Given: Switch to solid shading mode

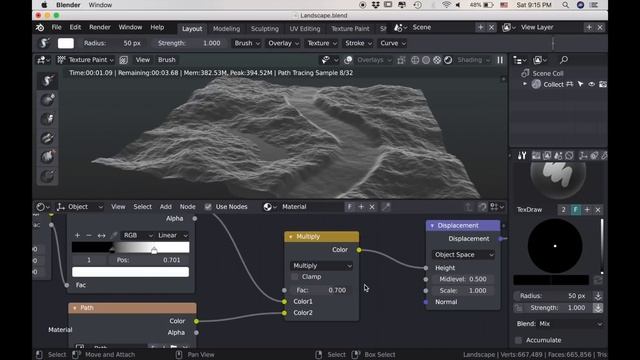Looking at the screenshot, I should click(x=426, y=60).
